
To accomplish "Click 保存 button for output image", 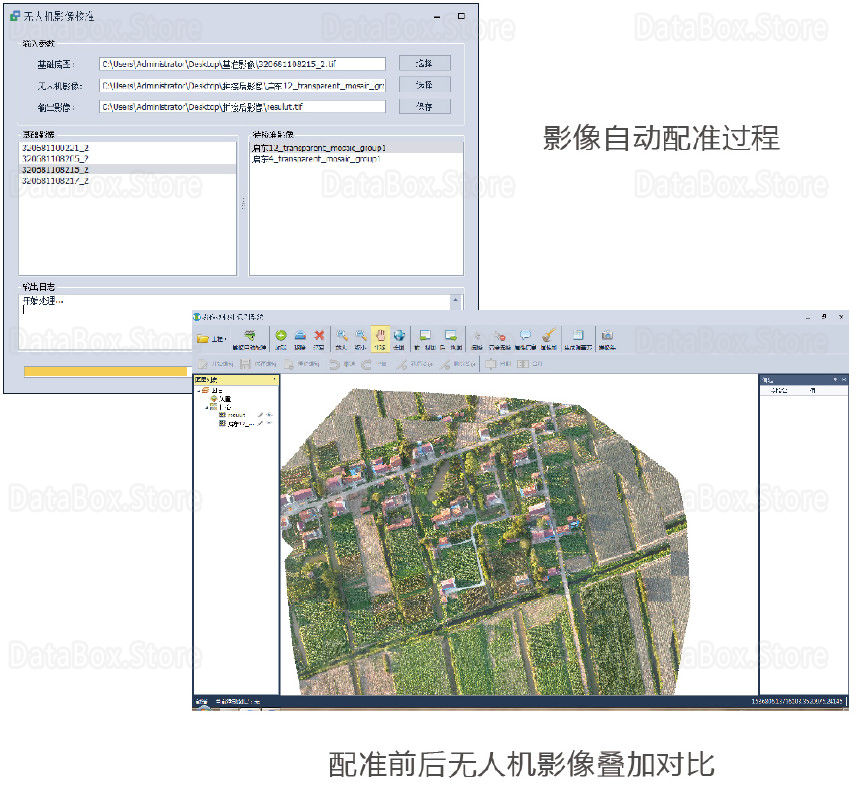I will pyautogui.click(x=425, y=106).
